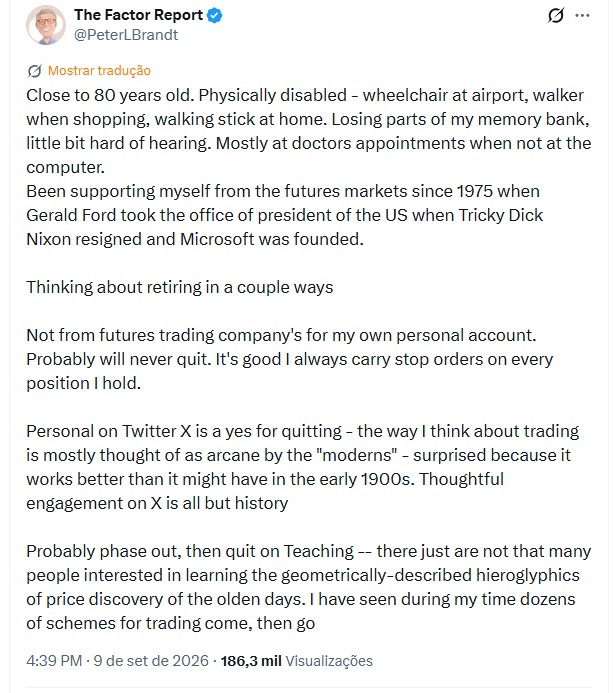Open the Grok icon in the post's top-right corner
Screen dimensions: 615x693
pyautogui.click(x=555, y=16)
